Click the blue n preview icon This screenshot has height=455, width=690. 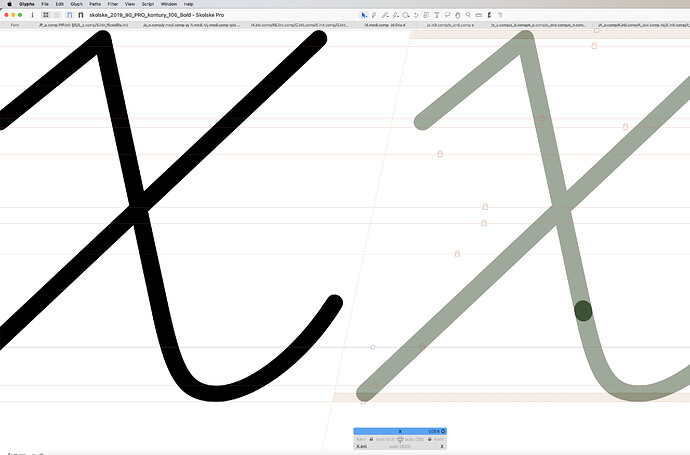click(x=70, y=15)
